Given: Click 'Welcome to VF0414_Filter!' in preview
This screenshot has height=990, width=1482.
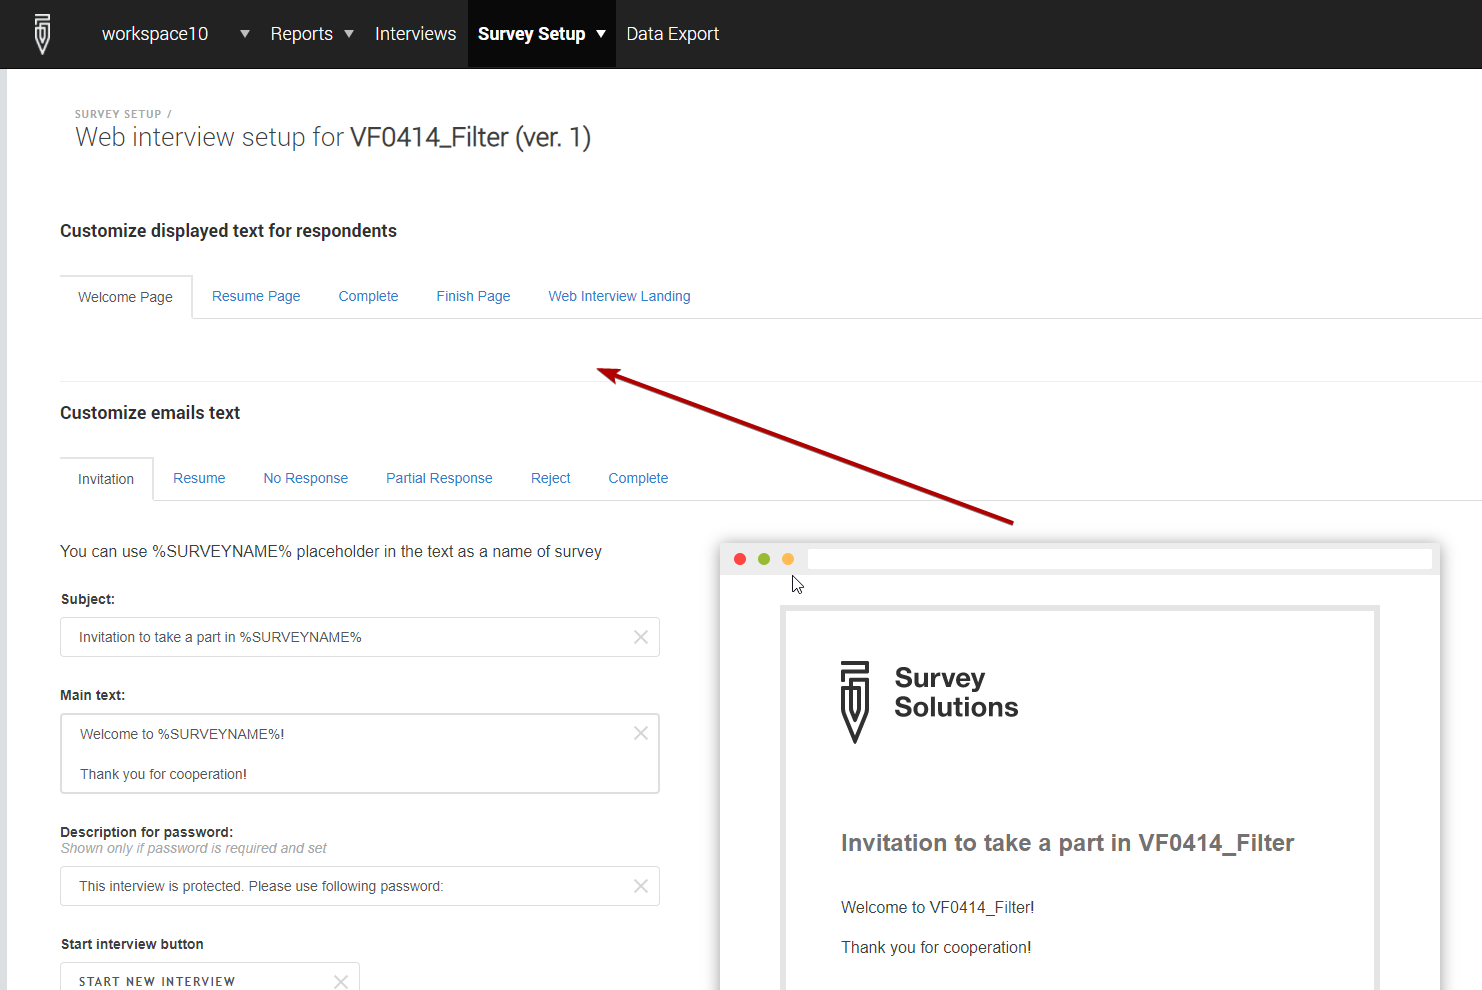Looking at the screenshot, I should (938, 907).
